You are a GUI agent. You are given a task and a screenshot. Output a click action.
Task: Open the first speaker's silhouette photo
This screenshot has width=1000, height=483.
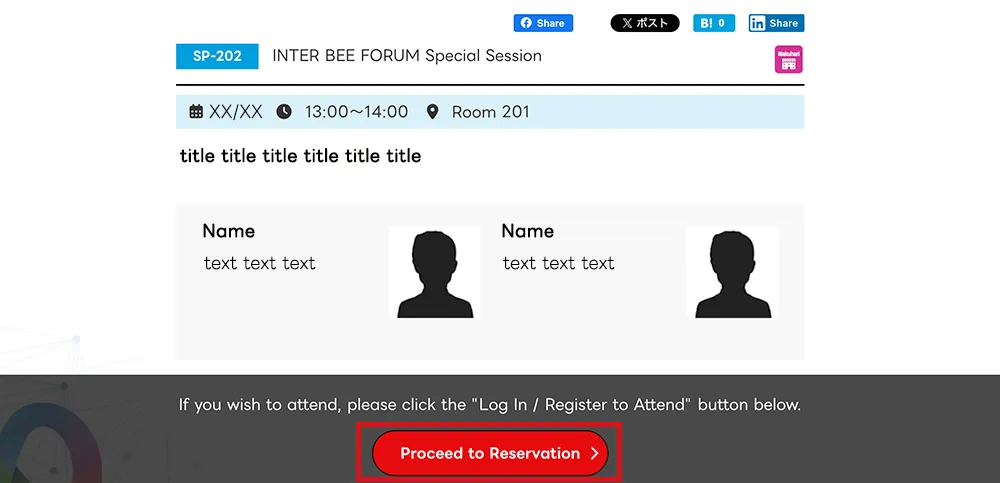click(x=434, y=273)
